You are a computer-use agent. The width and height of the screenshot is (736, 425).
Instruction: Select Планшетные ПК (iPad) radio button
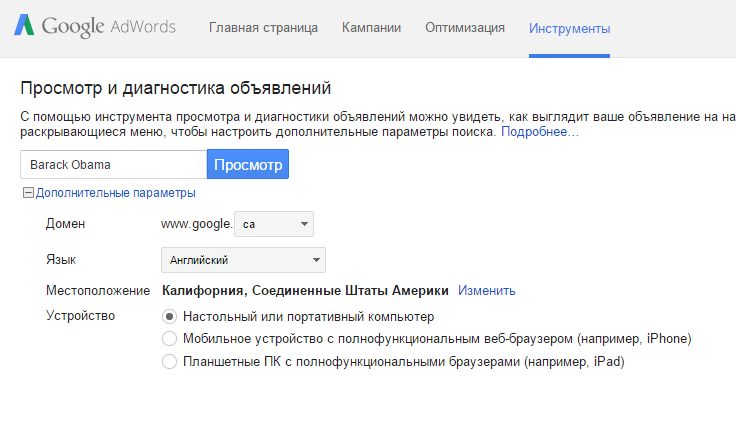[169, 362]
